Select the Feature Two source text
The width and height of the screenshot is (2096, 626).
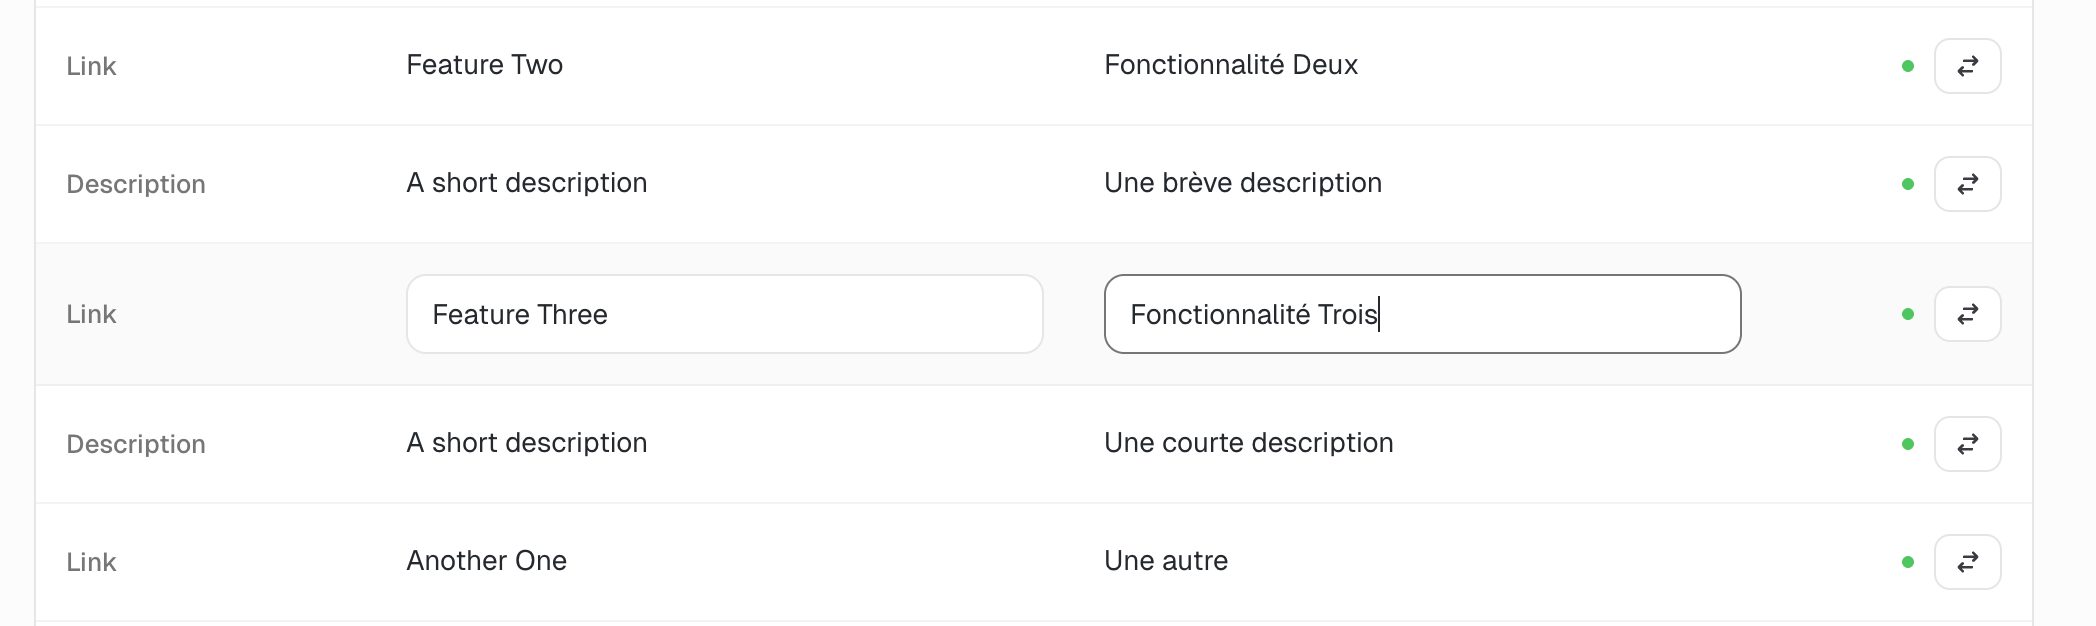point(484,65)
